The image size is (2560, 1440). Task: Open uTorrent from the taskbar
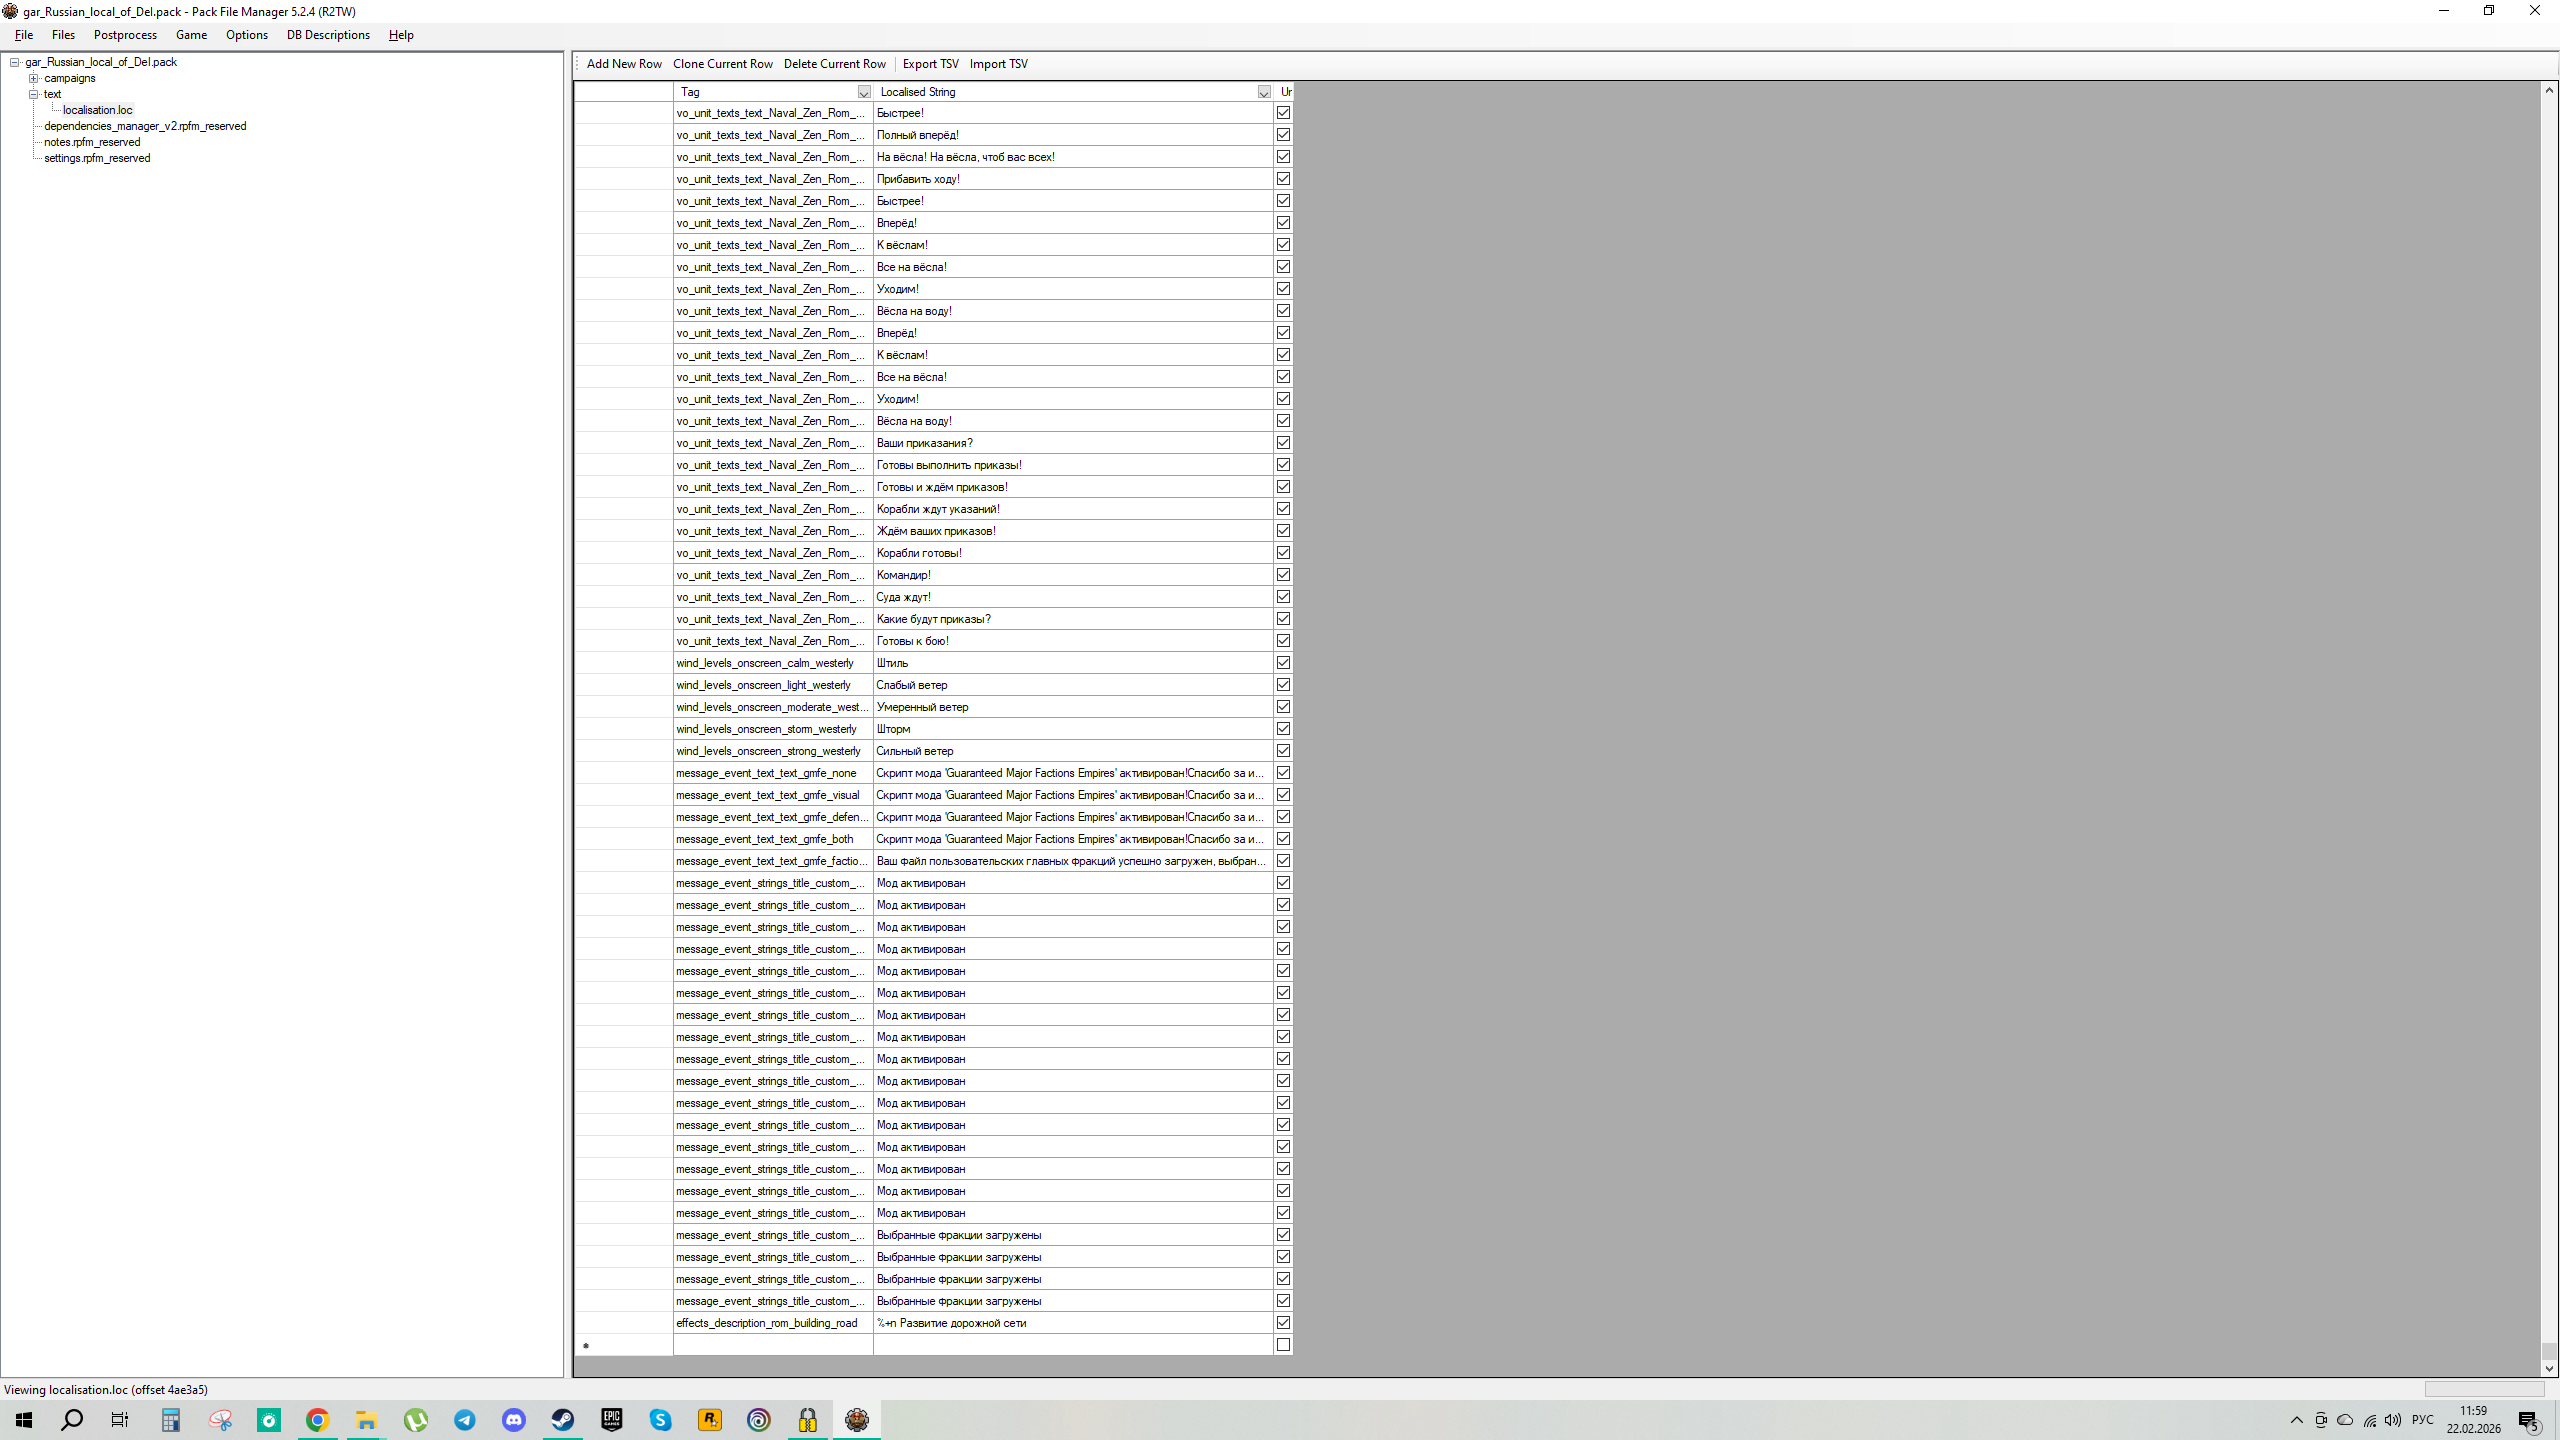(x=416, y=1420)
